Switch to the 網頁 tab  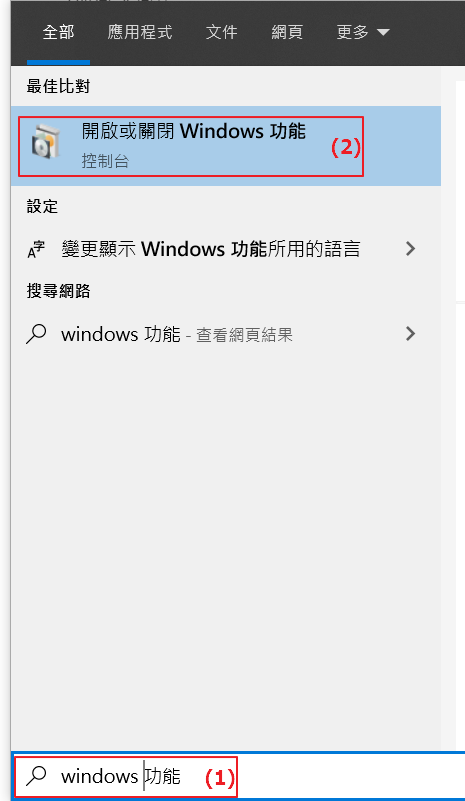pos(287,33)
